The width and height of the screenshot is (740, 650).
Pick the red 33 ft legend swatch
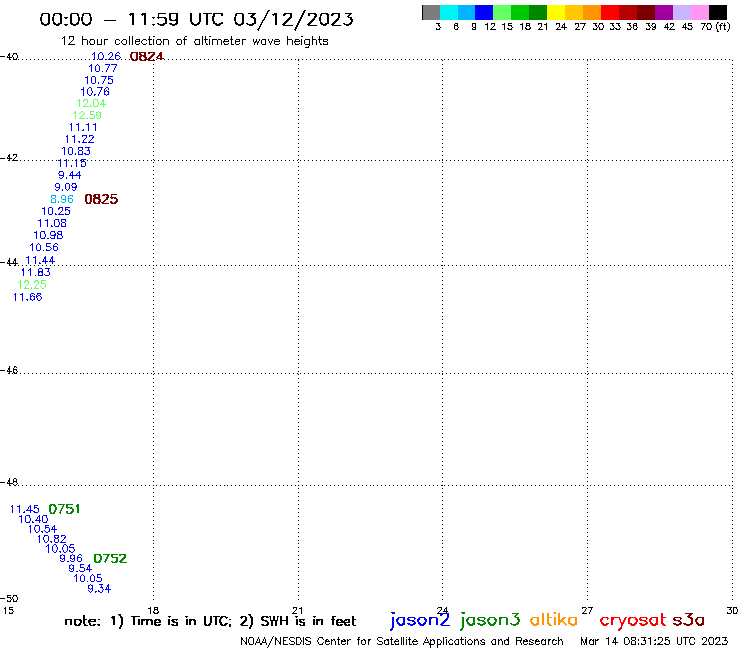point(610,12)
